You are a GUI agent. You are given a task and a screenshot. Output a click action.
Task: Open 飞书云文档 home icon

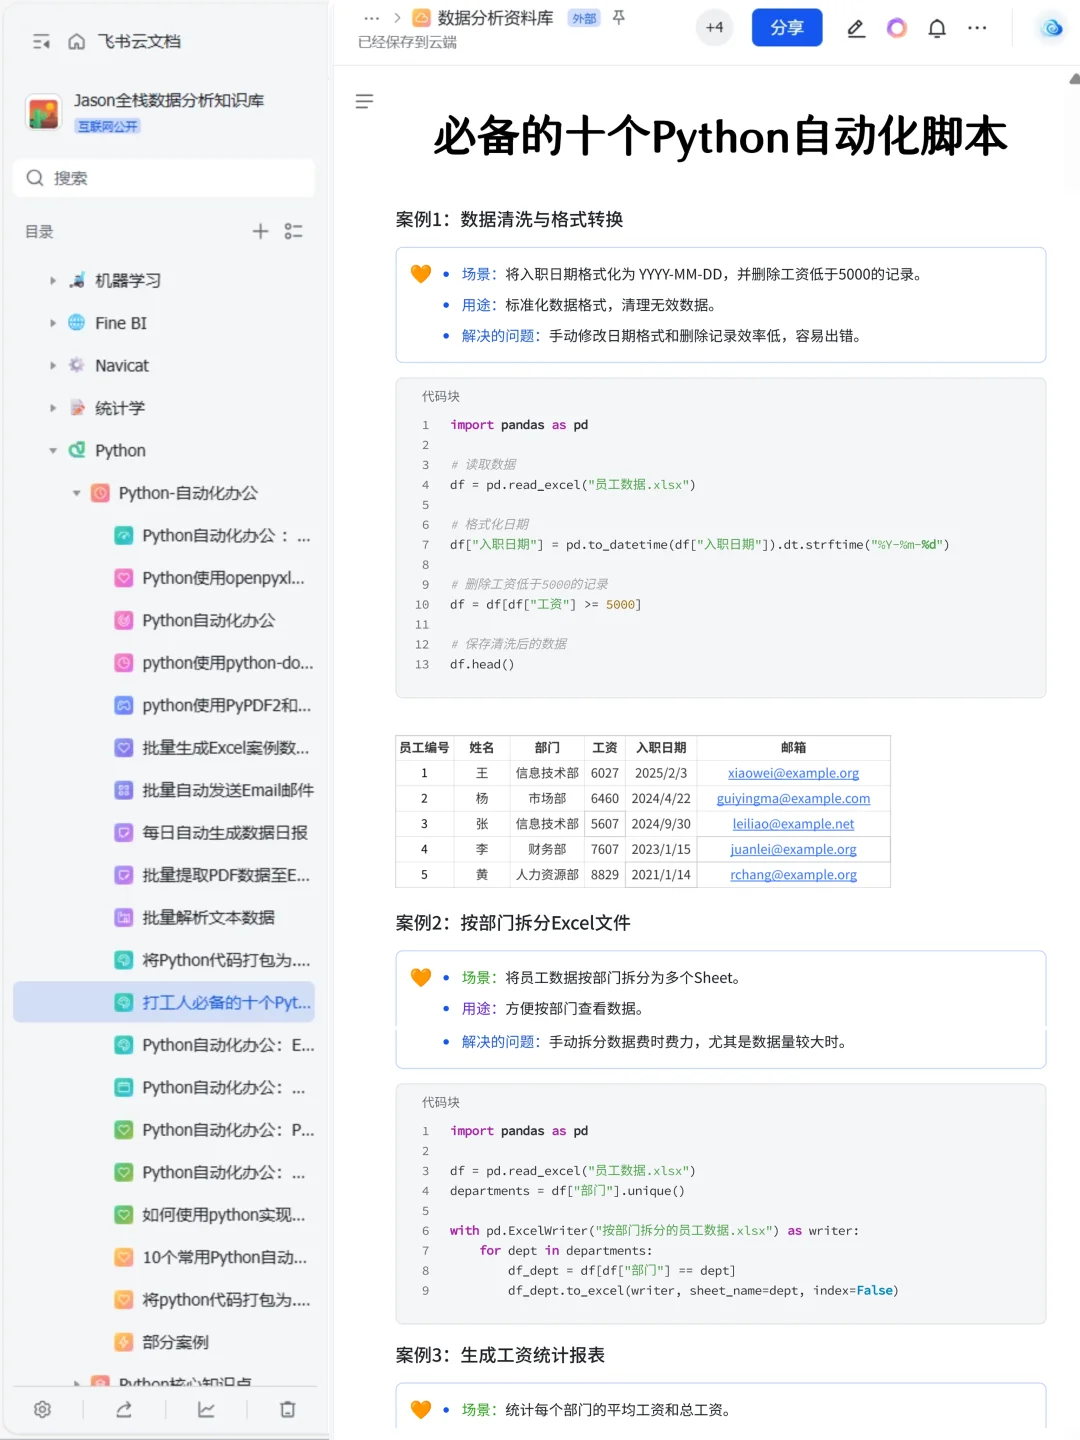pos(76,41)
